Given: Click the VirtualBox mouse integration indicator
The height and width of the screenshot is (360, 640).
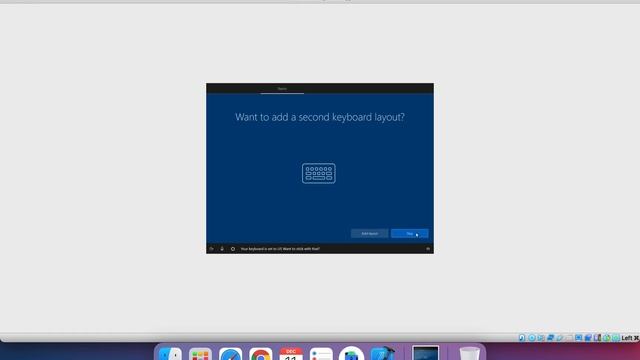Looking at the screenshot, I should pyautogui.click(x=607, y=338).
